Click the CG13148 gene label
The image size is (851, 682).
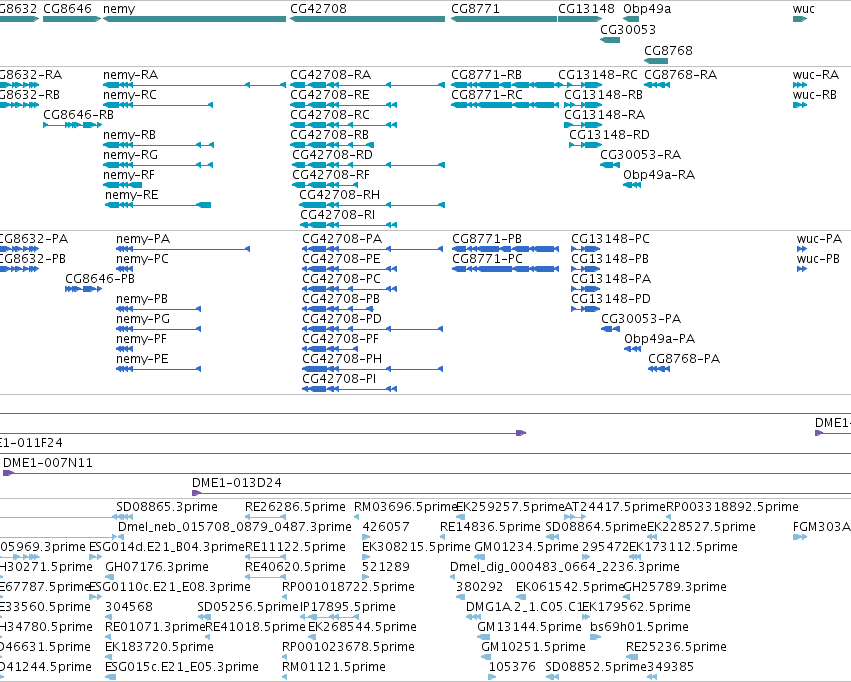pos(586,9)
